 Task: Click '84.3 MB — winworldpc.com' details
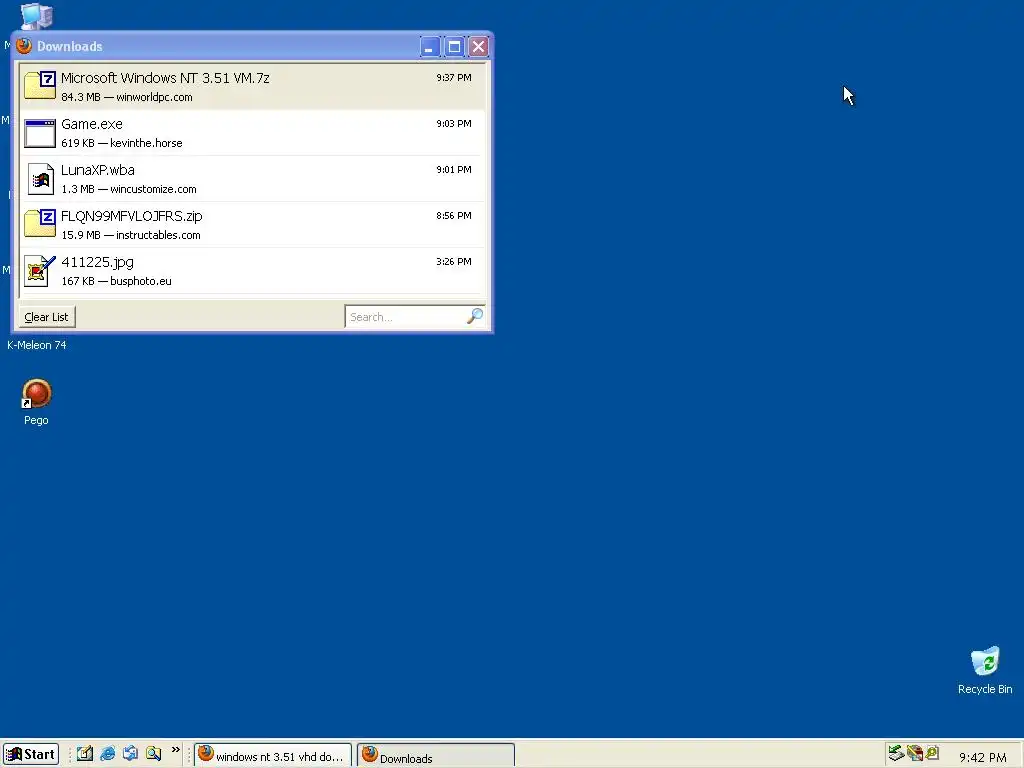[x=127, y=97]
